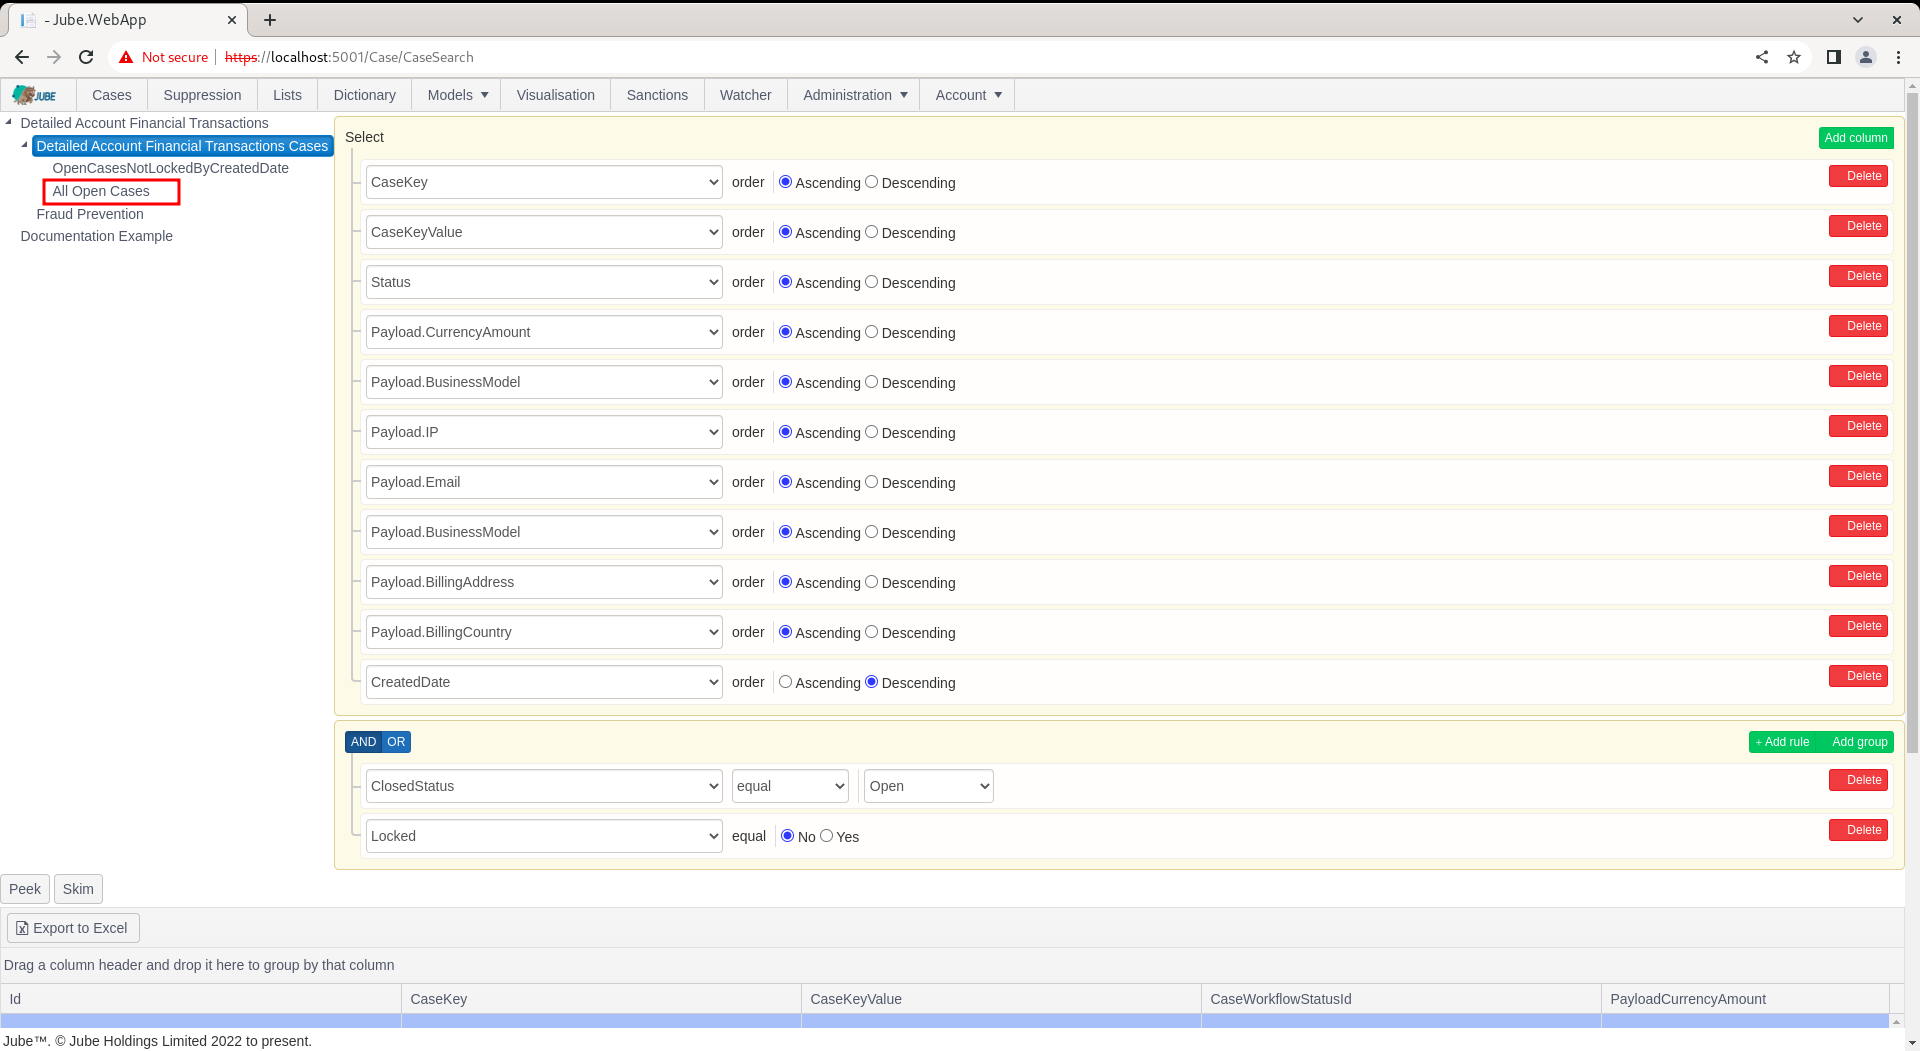The image size is (1920, 1051).
Task: Open the tab search chevron
Action: click(1858, 20)
